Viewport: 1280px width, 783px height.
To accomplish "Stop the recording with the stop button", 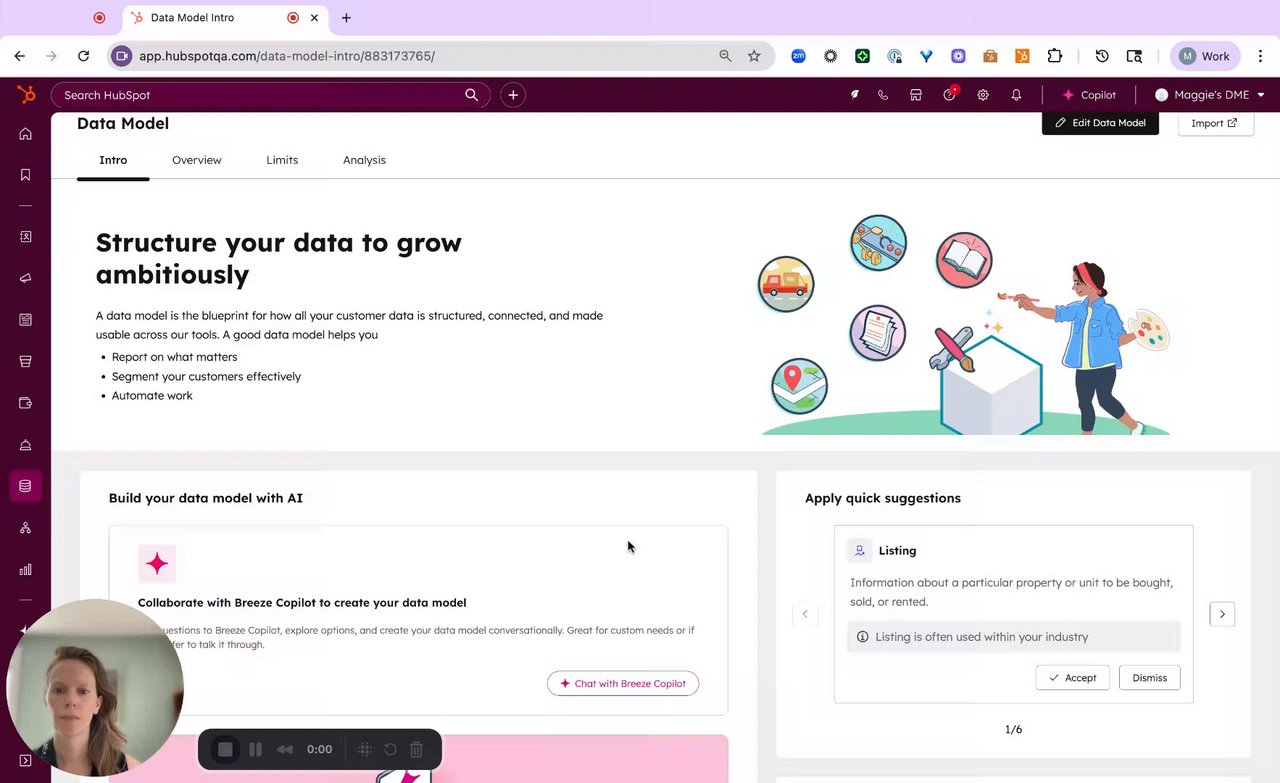I will (x=226, y=749).
